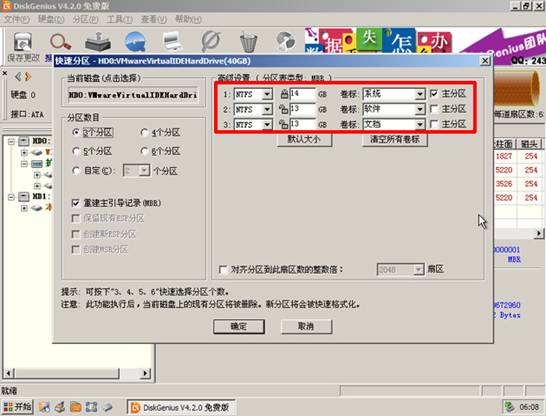
Task: Select the 6个分区 radio option
Action: click(x=144, y=151)
